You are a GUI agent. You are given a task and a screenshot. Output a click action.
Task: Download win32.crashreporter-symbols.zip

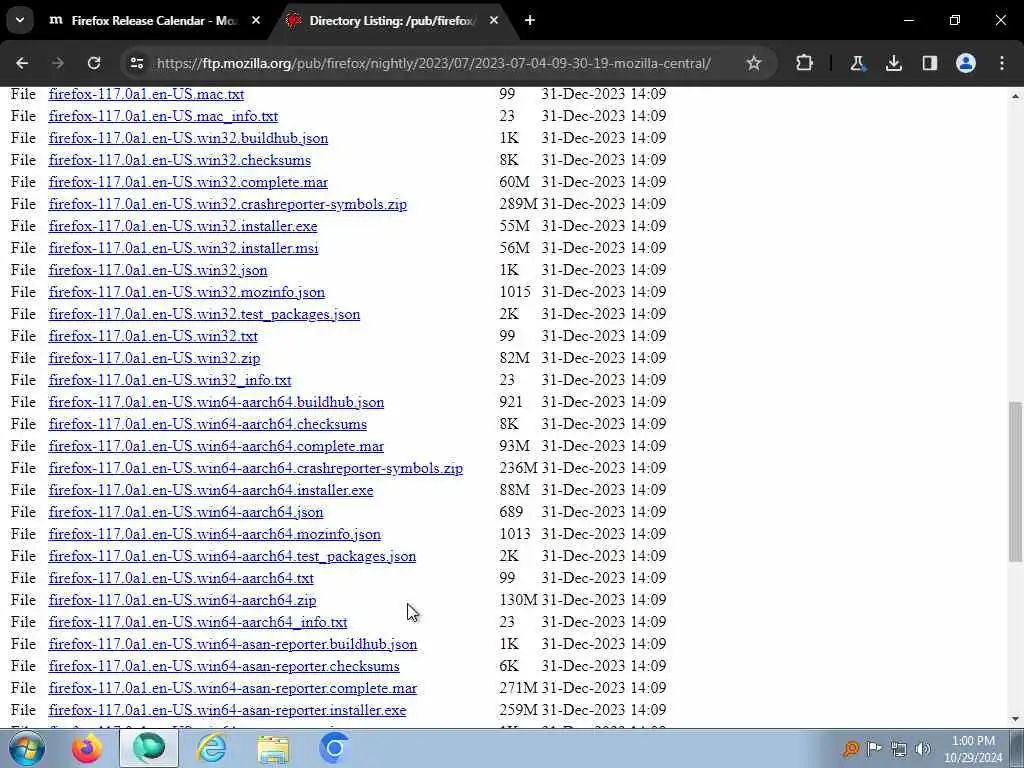(x=227, y=204)
